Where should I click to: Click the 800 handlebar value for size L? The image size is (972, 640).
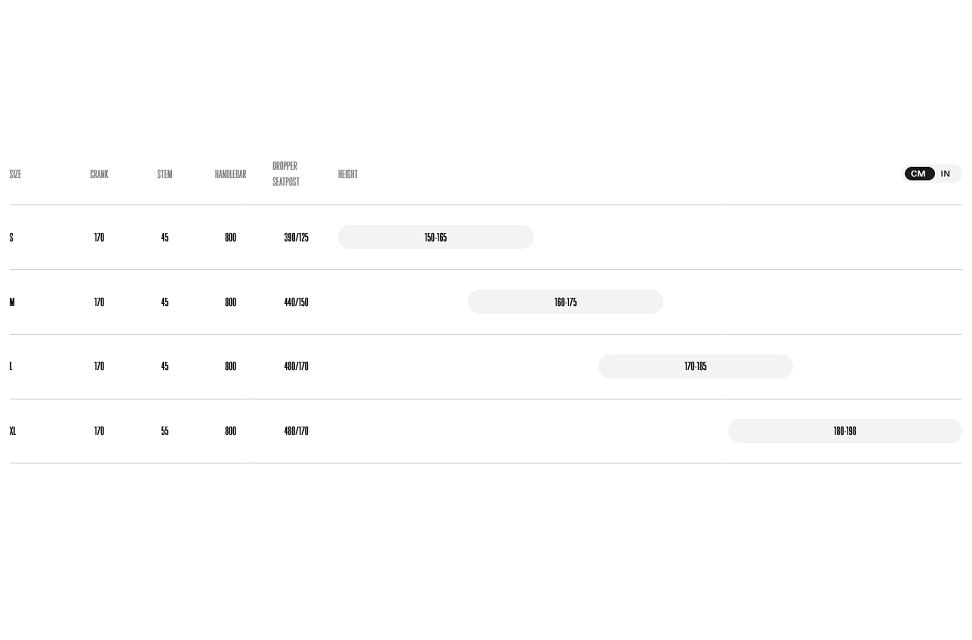(x=231, y=367)
